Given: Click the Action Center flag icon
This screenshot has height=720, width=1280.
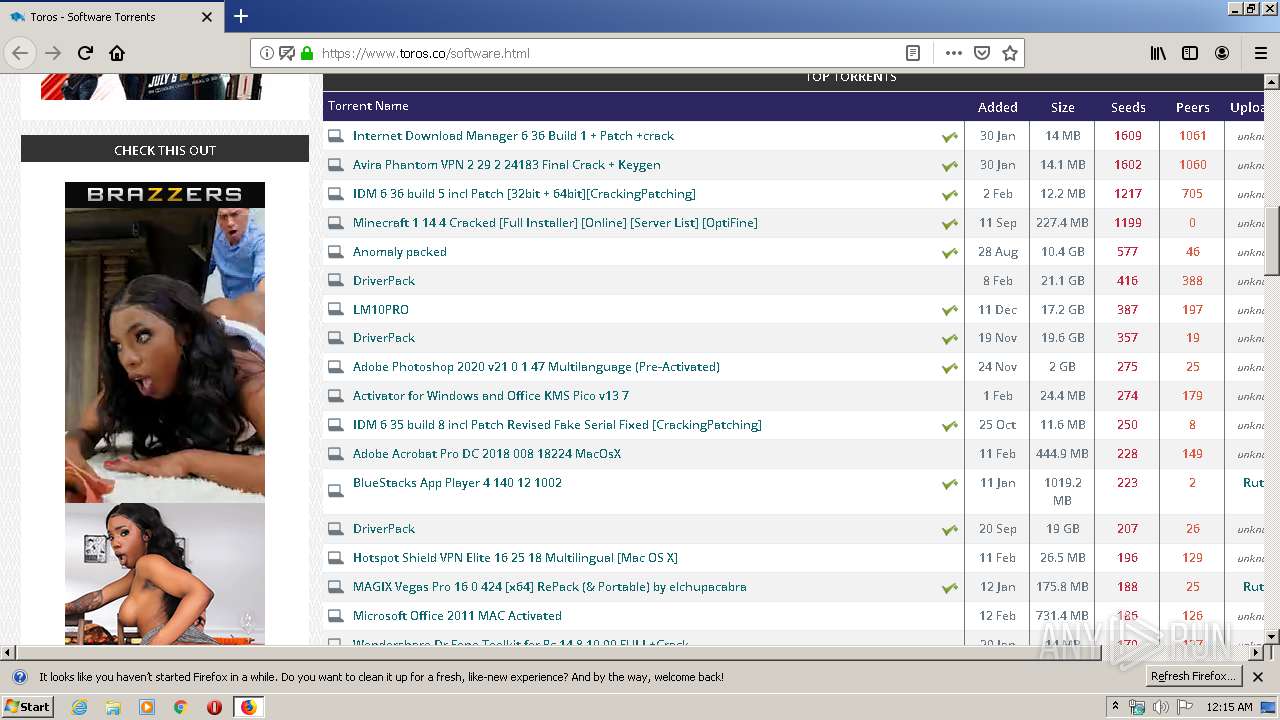Looking at the screenshot, I should point(1185,707).
